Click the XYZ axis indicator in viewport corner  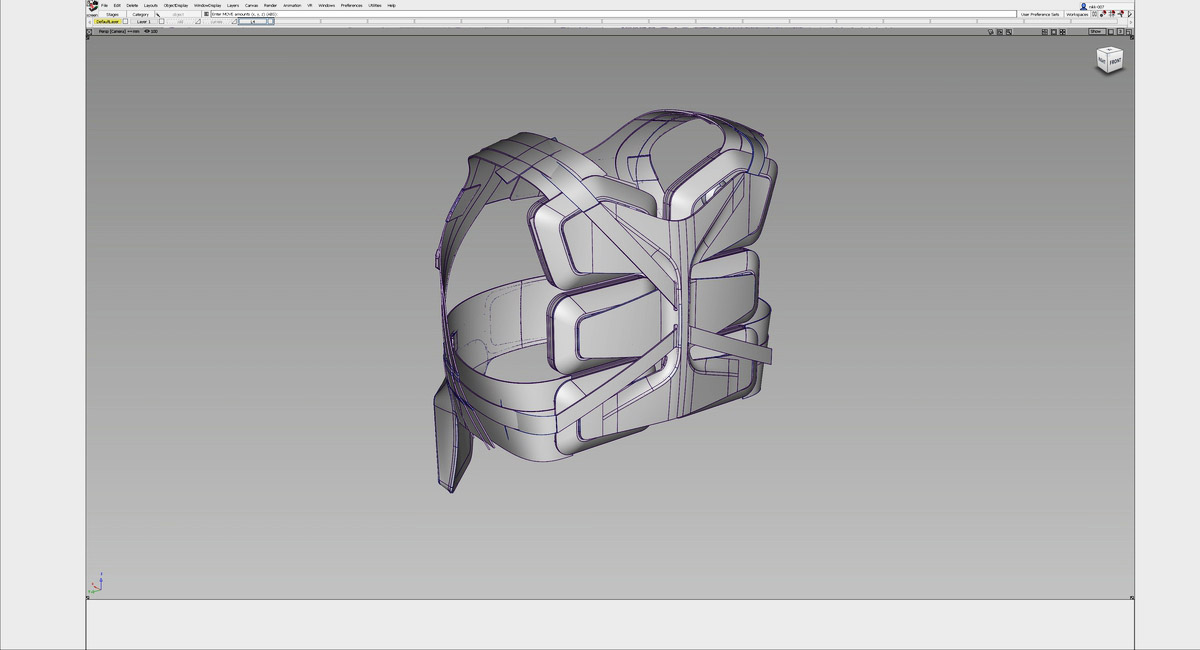tap(95, 584)
